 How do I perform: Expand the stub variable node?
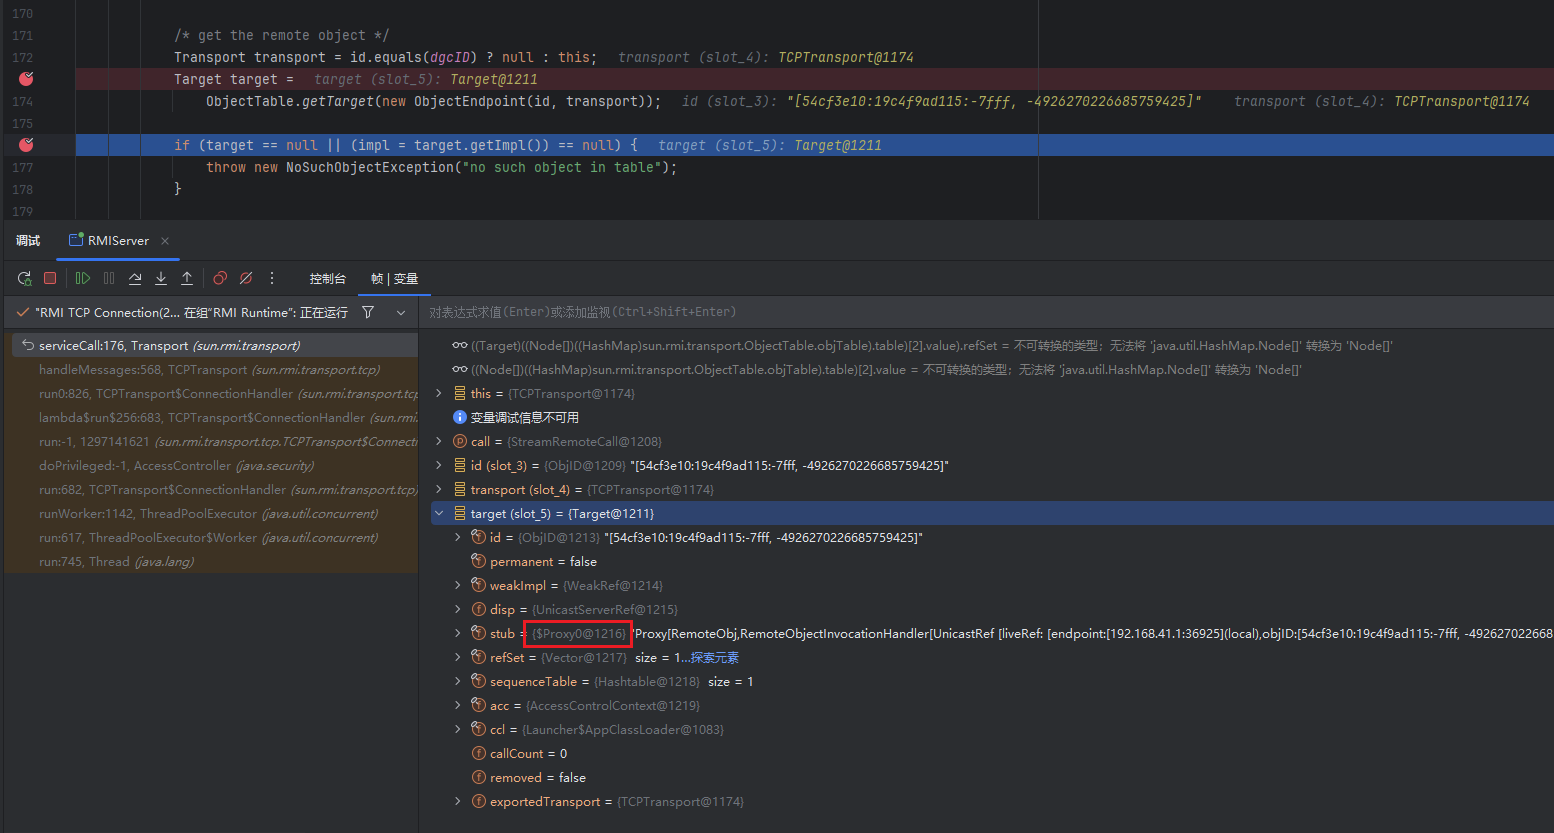click(458, 633)
